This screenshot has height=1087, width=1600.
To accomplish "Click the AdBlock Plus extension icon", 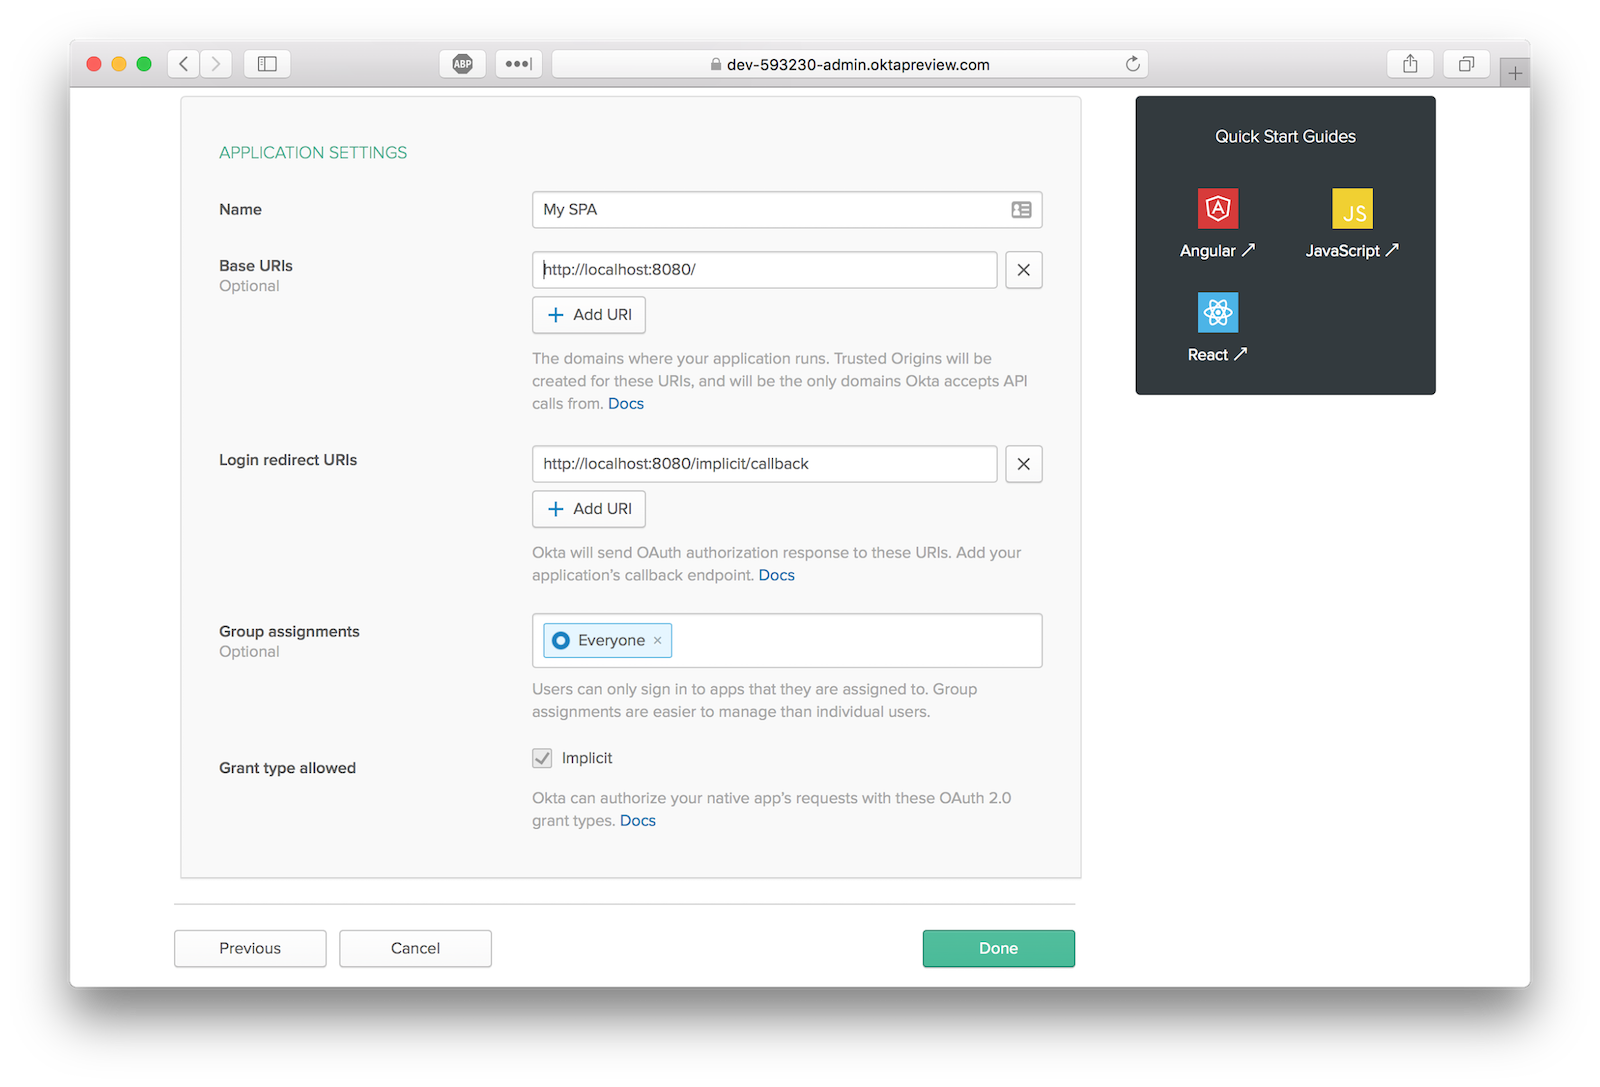I will (x=462, y=64).
